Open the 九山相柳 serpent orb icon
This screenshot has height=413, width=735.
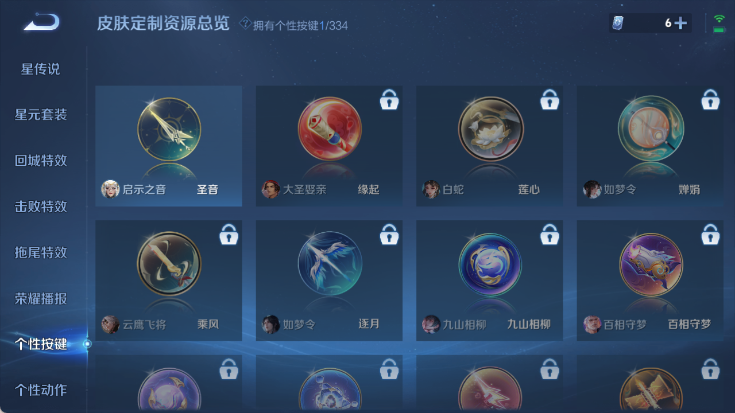(490, 264)
